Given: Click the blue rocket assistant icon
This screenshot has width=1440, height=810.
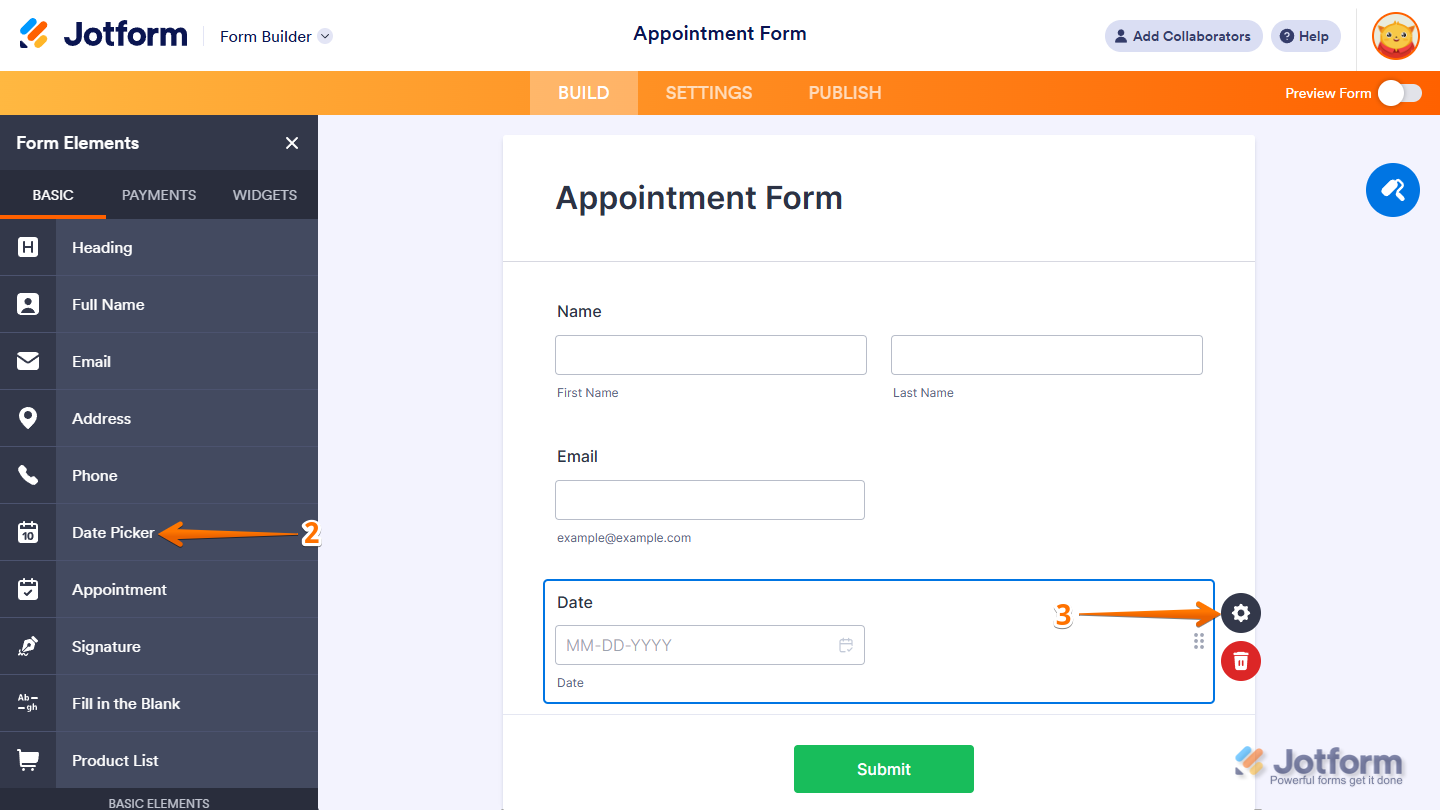Looking at the screenshot, I should click(x=1392, y=190).
